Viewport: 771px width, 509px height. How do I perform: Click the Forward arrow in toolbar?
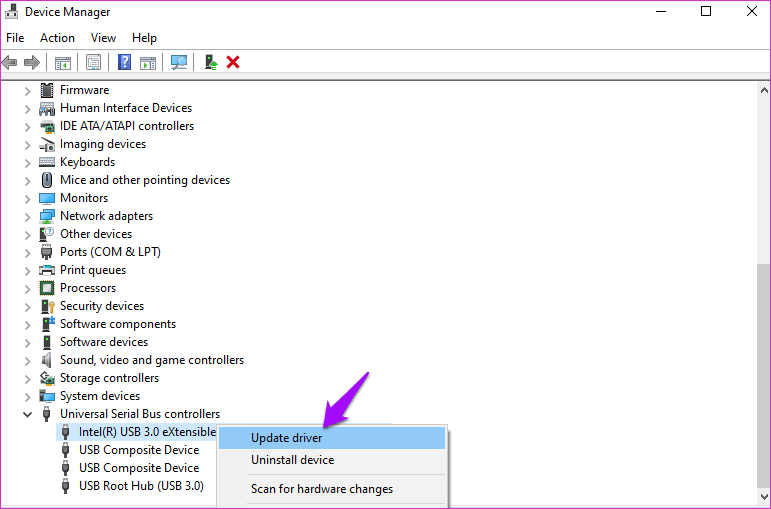point(32,62)
